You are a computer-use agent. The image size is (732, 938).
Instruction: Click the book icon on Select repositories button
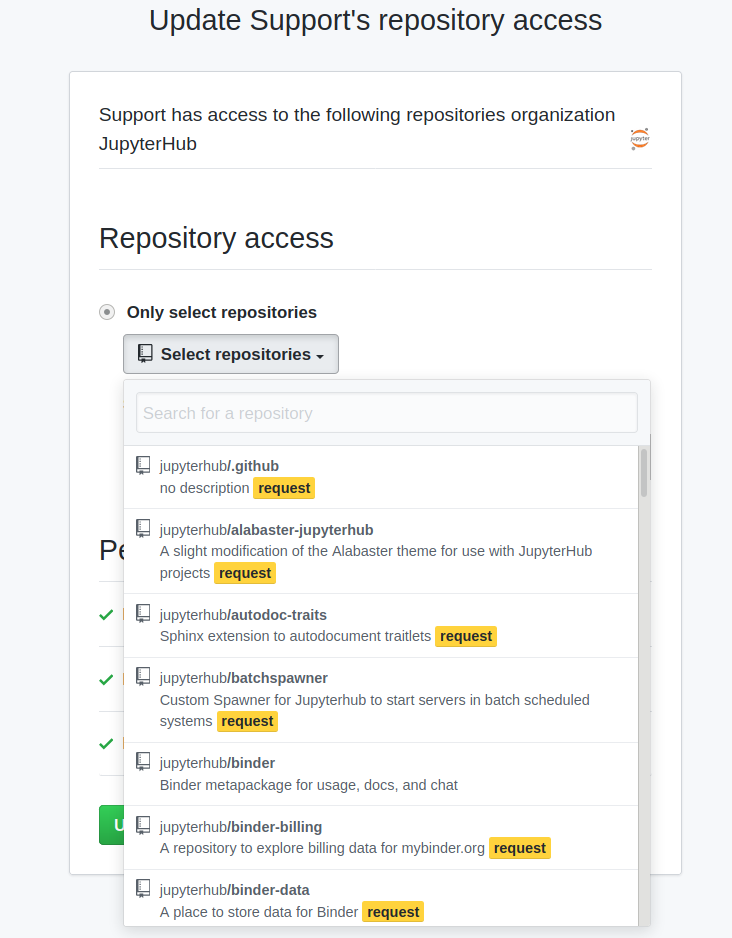[x=145, y=353]
